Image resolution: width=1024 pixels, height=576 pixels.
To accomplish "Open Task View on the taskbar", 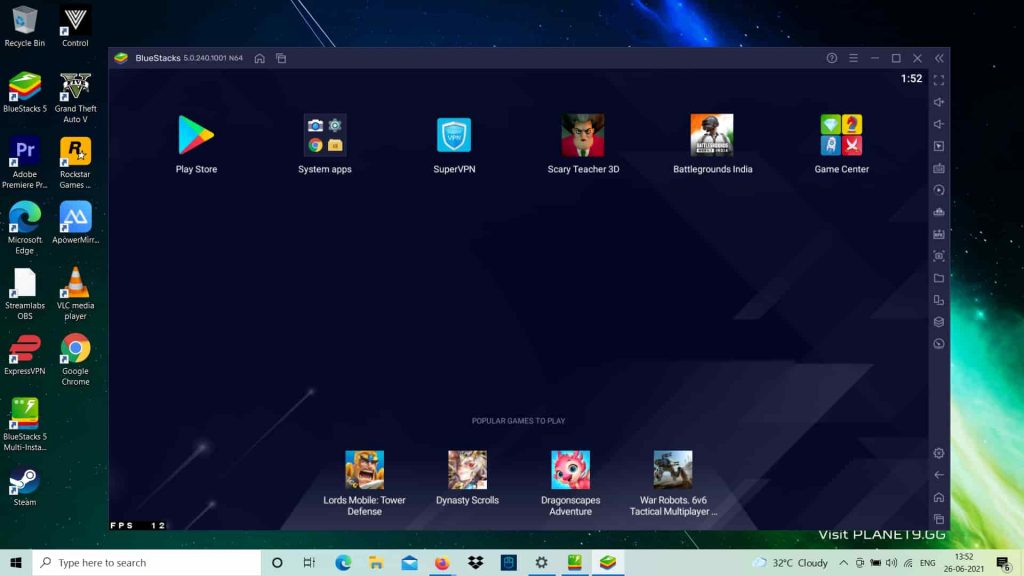I will [310, 562].
